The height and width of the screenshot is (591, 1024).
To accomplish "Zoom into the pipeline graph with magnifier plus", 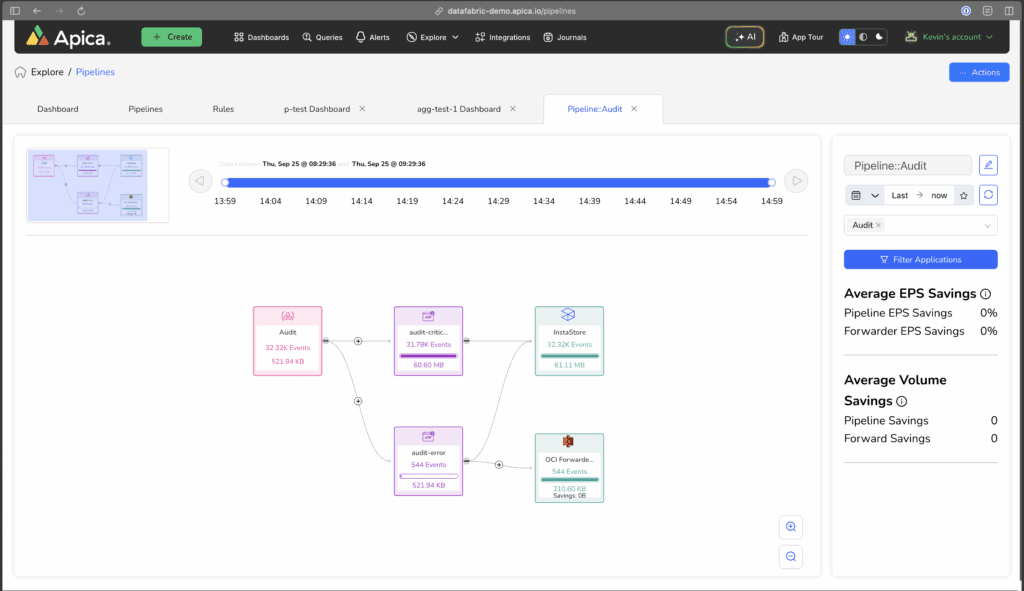I will coord(790,527).
